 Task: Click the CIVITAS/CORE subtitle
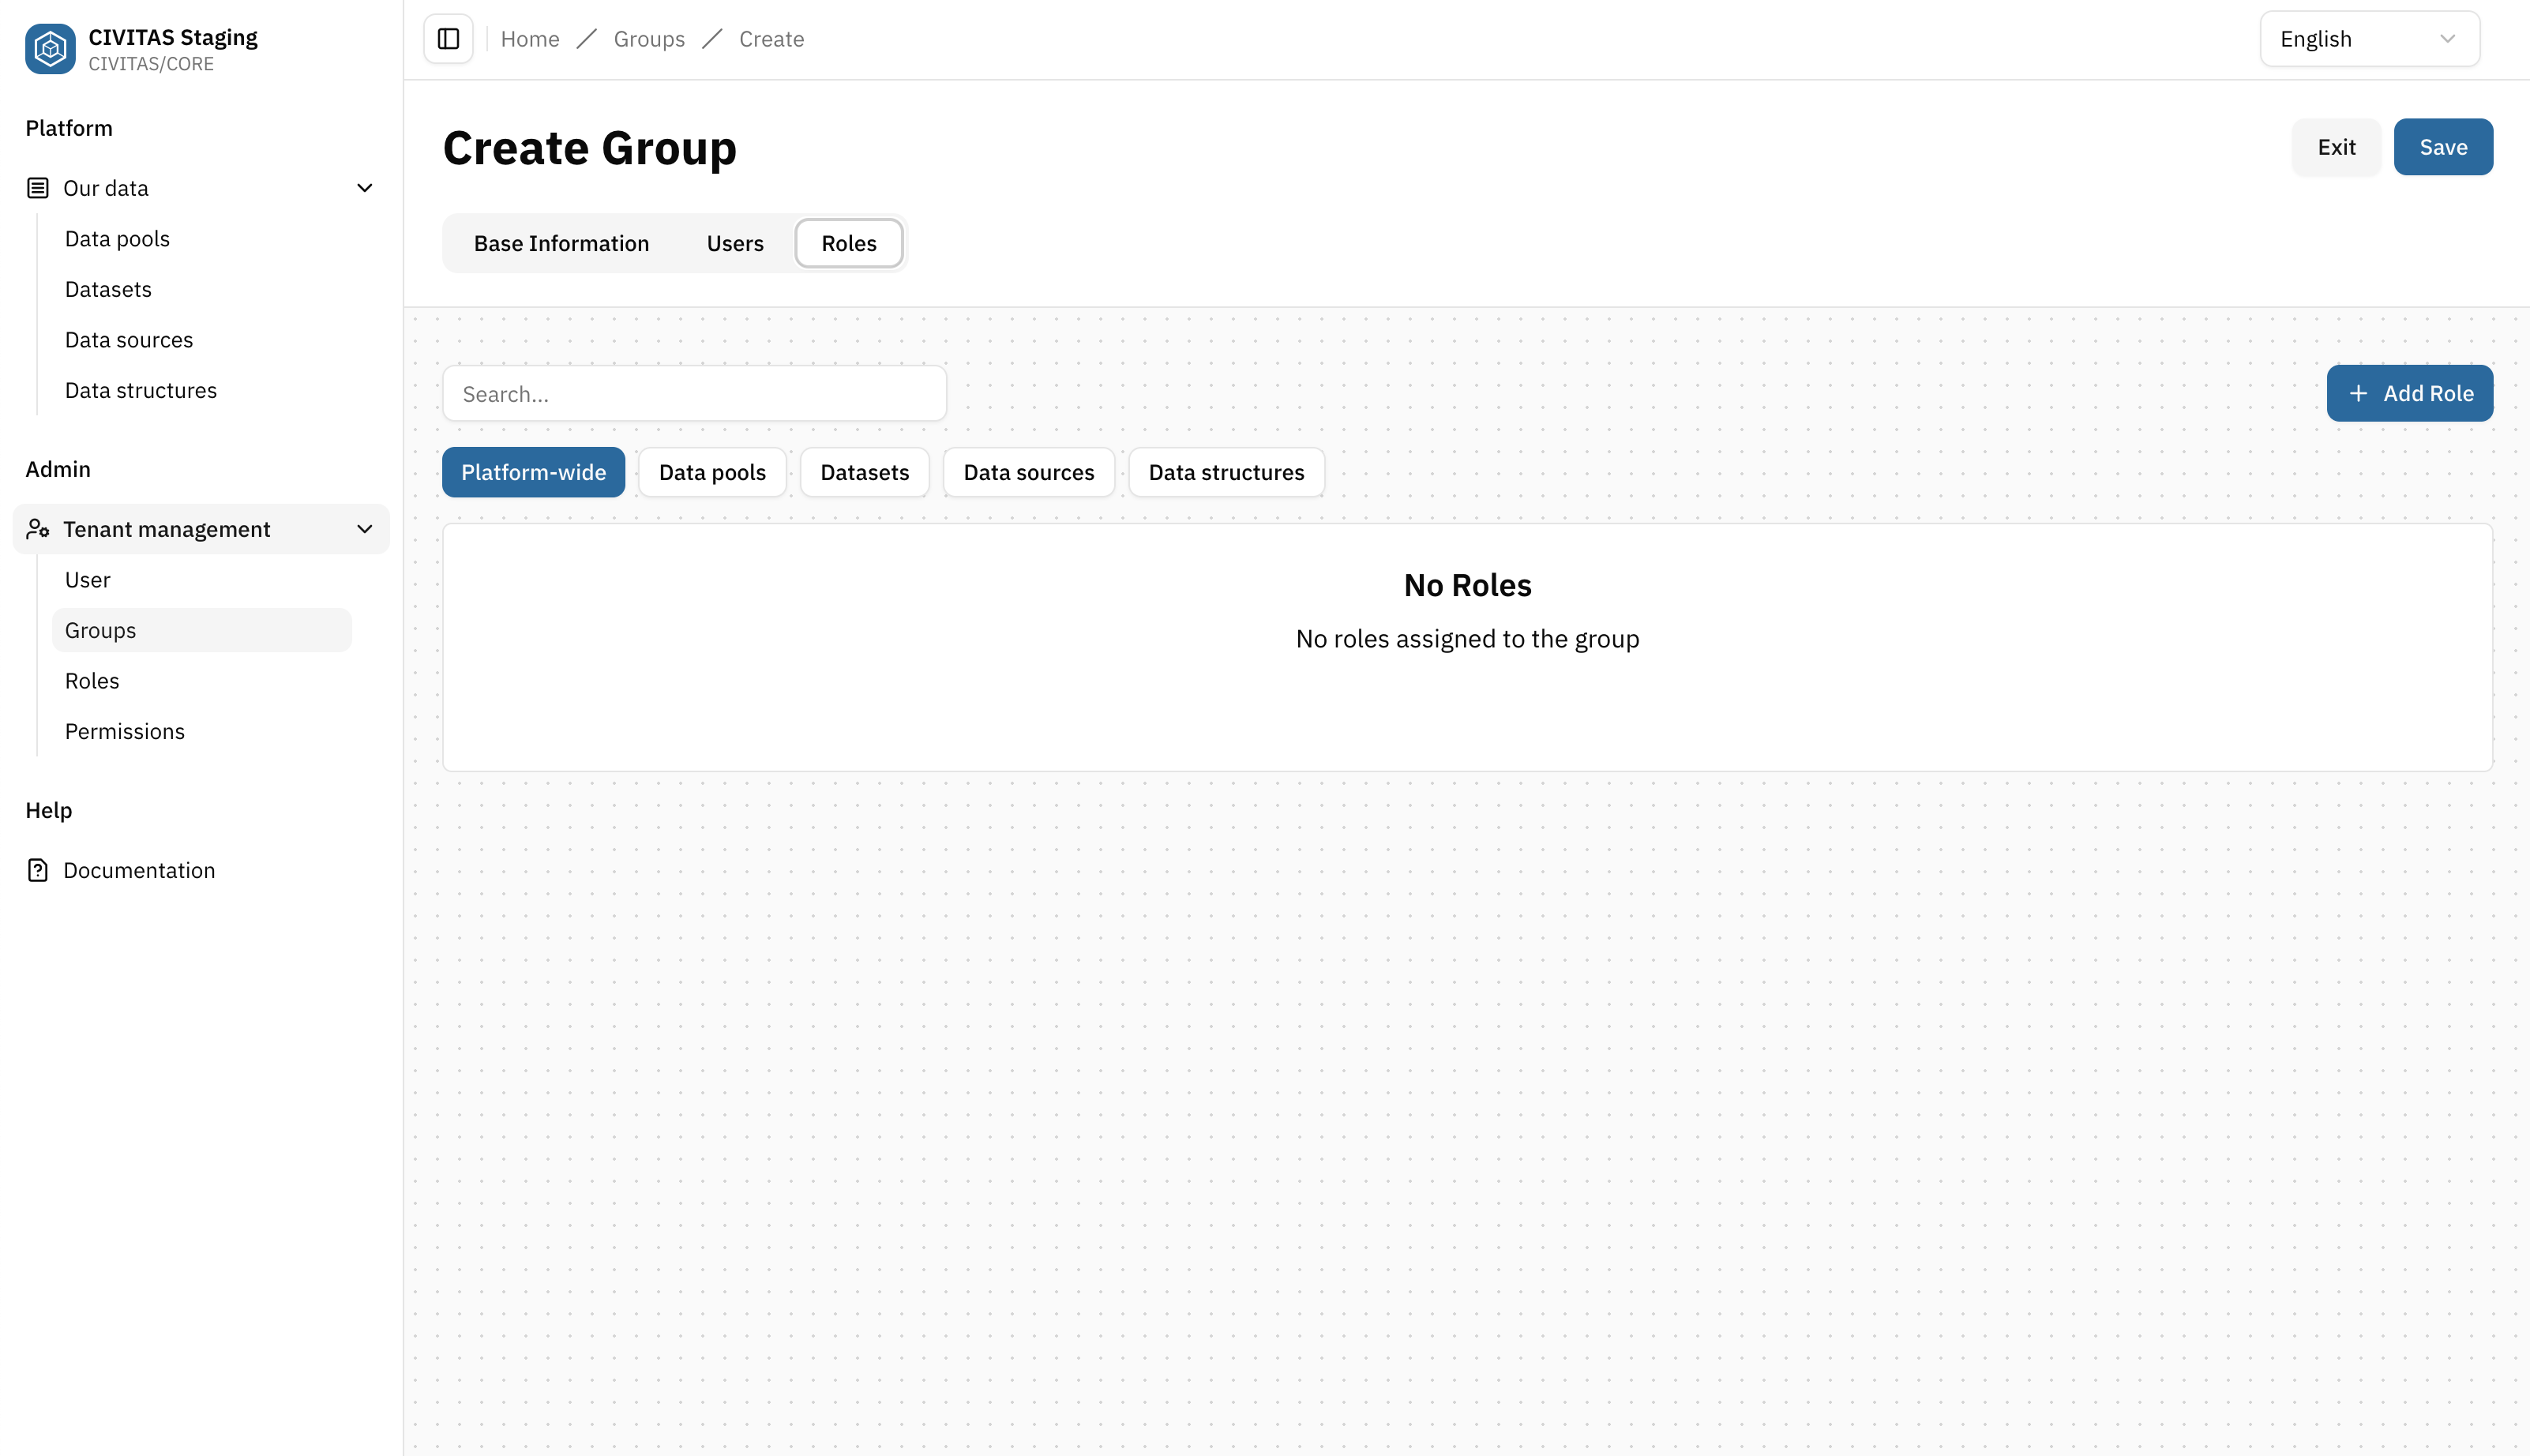coord(151,64)
